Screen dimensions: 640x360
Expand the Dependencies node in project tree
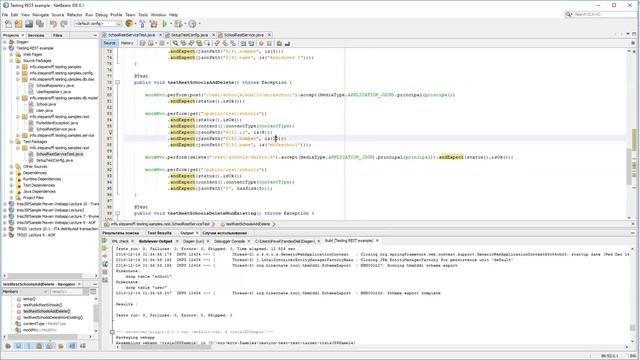(11, 173)
